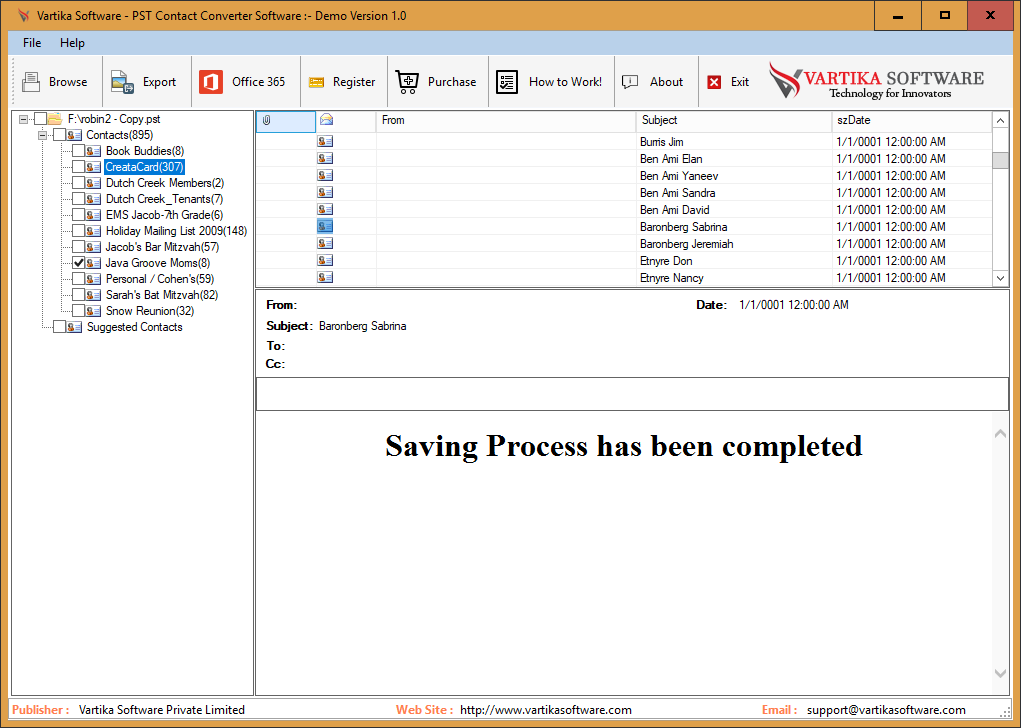Collapse the Contacts(895) tree node

(42, 135)
